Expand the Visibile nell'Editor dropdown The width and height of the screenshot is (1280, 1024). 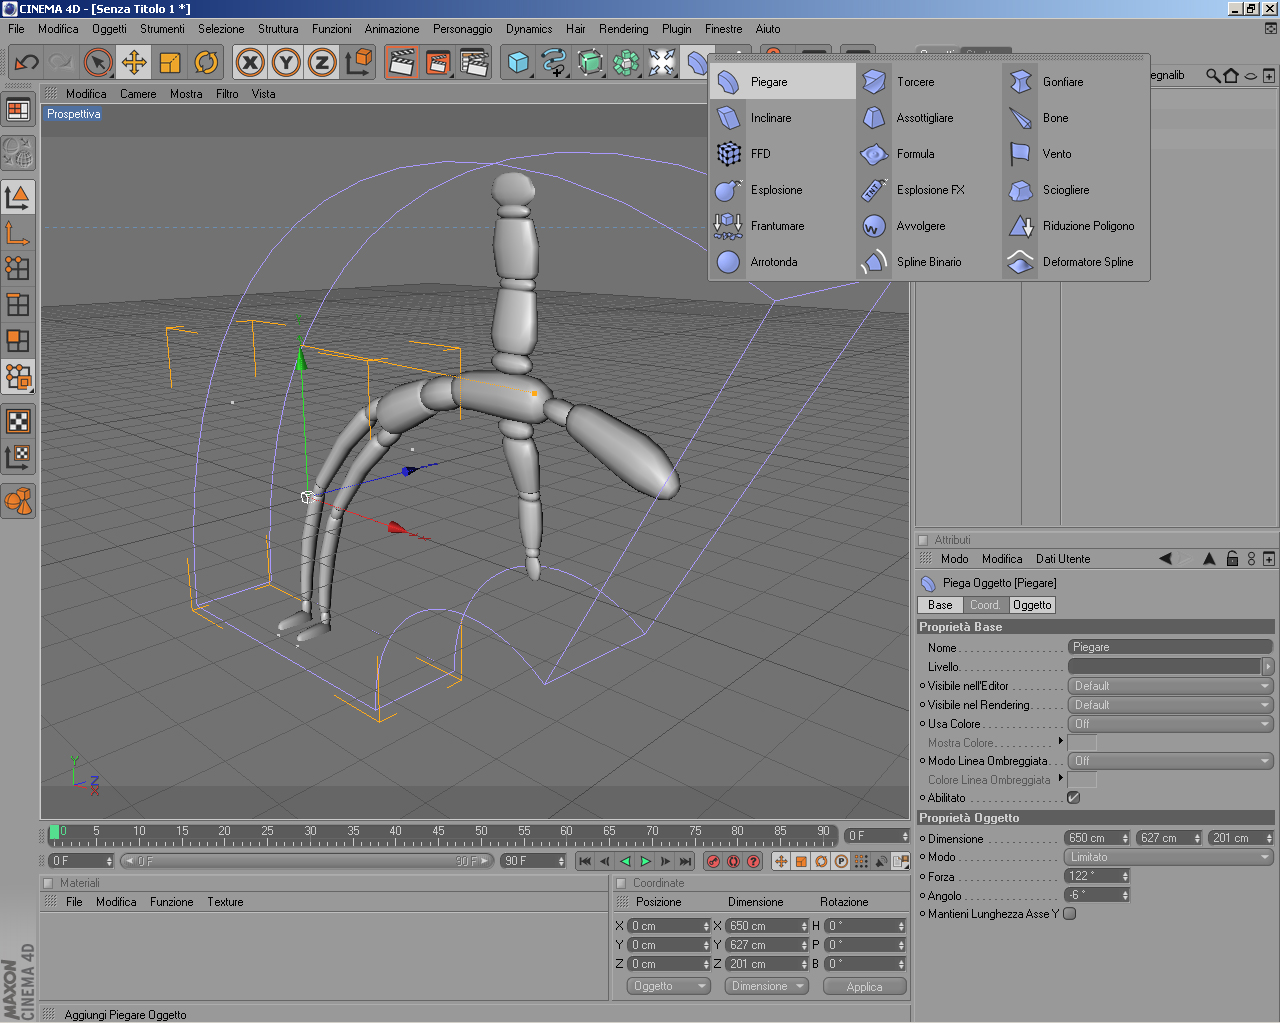click(1169, 686)
